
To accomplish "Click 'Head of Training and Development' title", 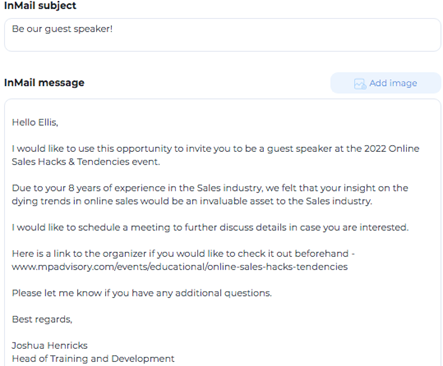I will coord(93,359).
